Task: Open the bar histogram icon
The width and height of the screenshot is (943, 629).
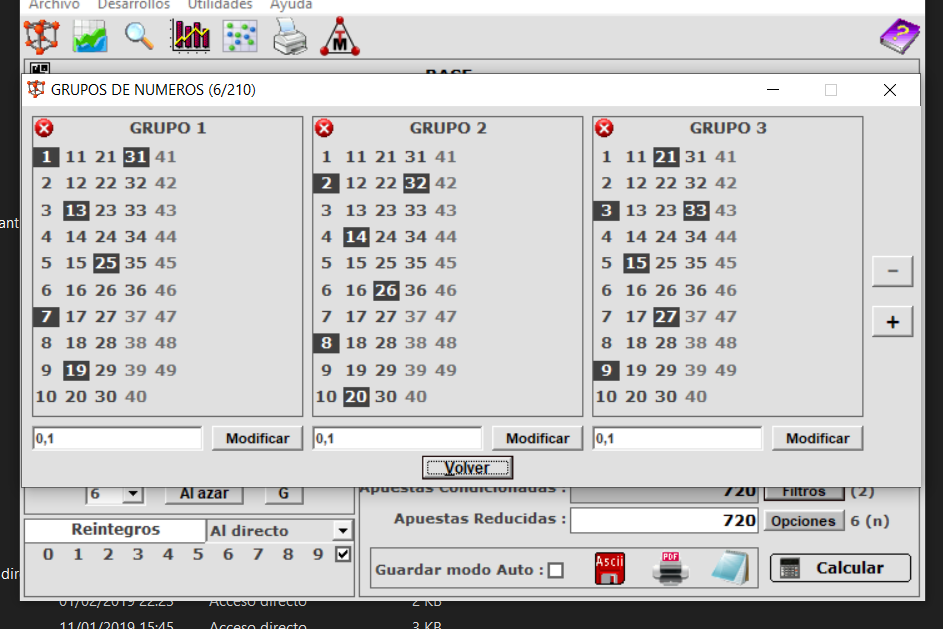Action: tap(191, 37)
